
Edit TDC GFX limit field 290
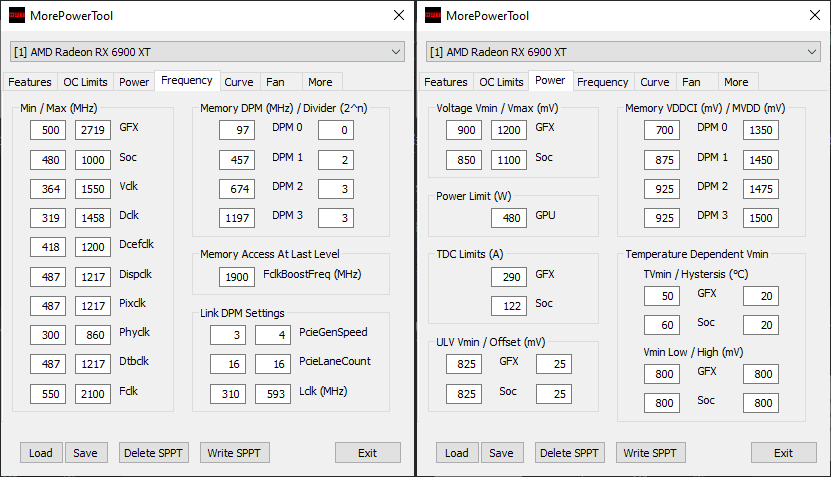[509, 277]
